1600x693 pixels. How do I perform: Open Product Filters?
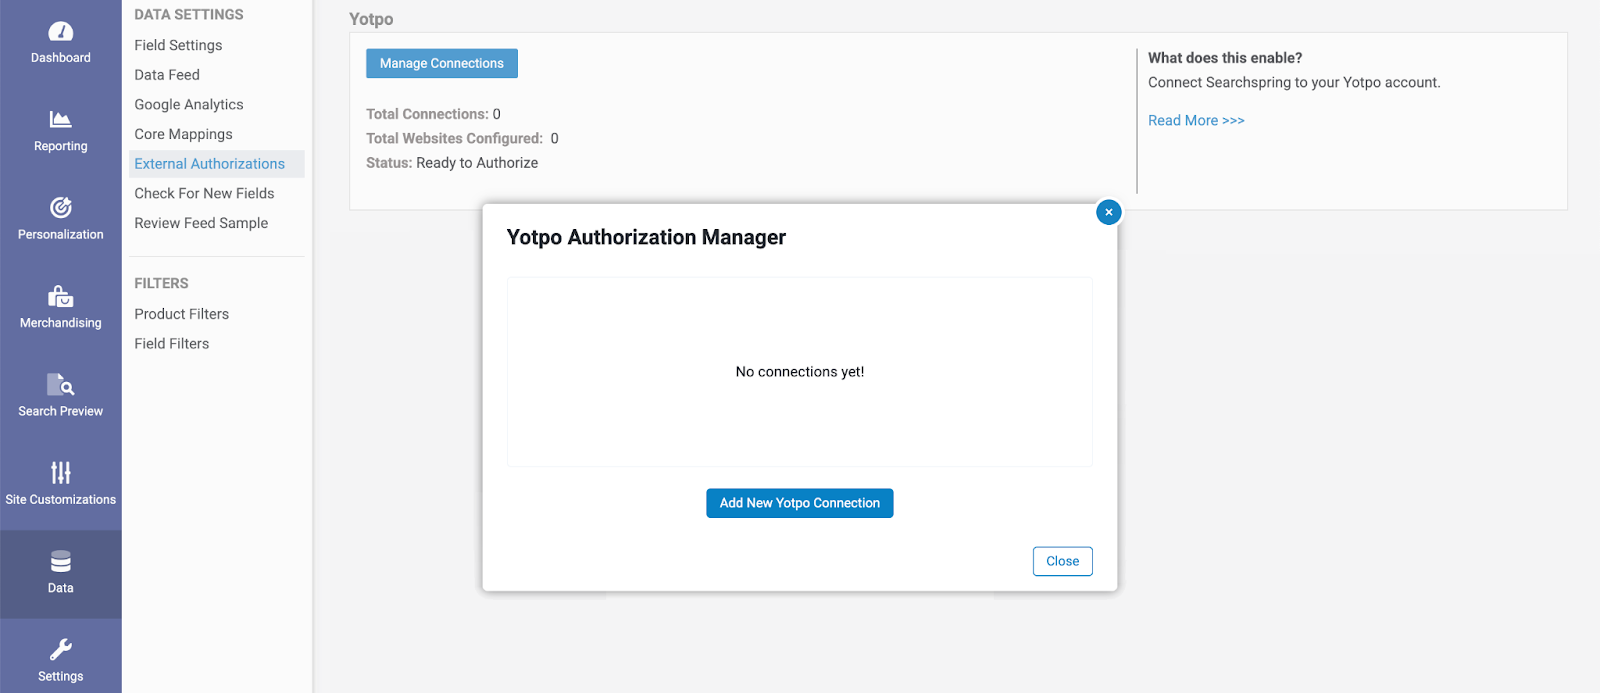[182, 314]
